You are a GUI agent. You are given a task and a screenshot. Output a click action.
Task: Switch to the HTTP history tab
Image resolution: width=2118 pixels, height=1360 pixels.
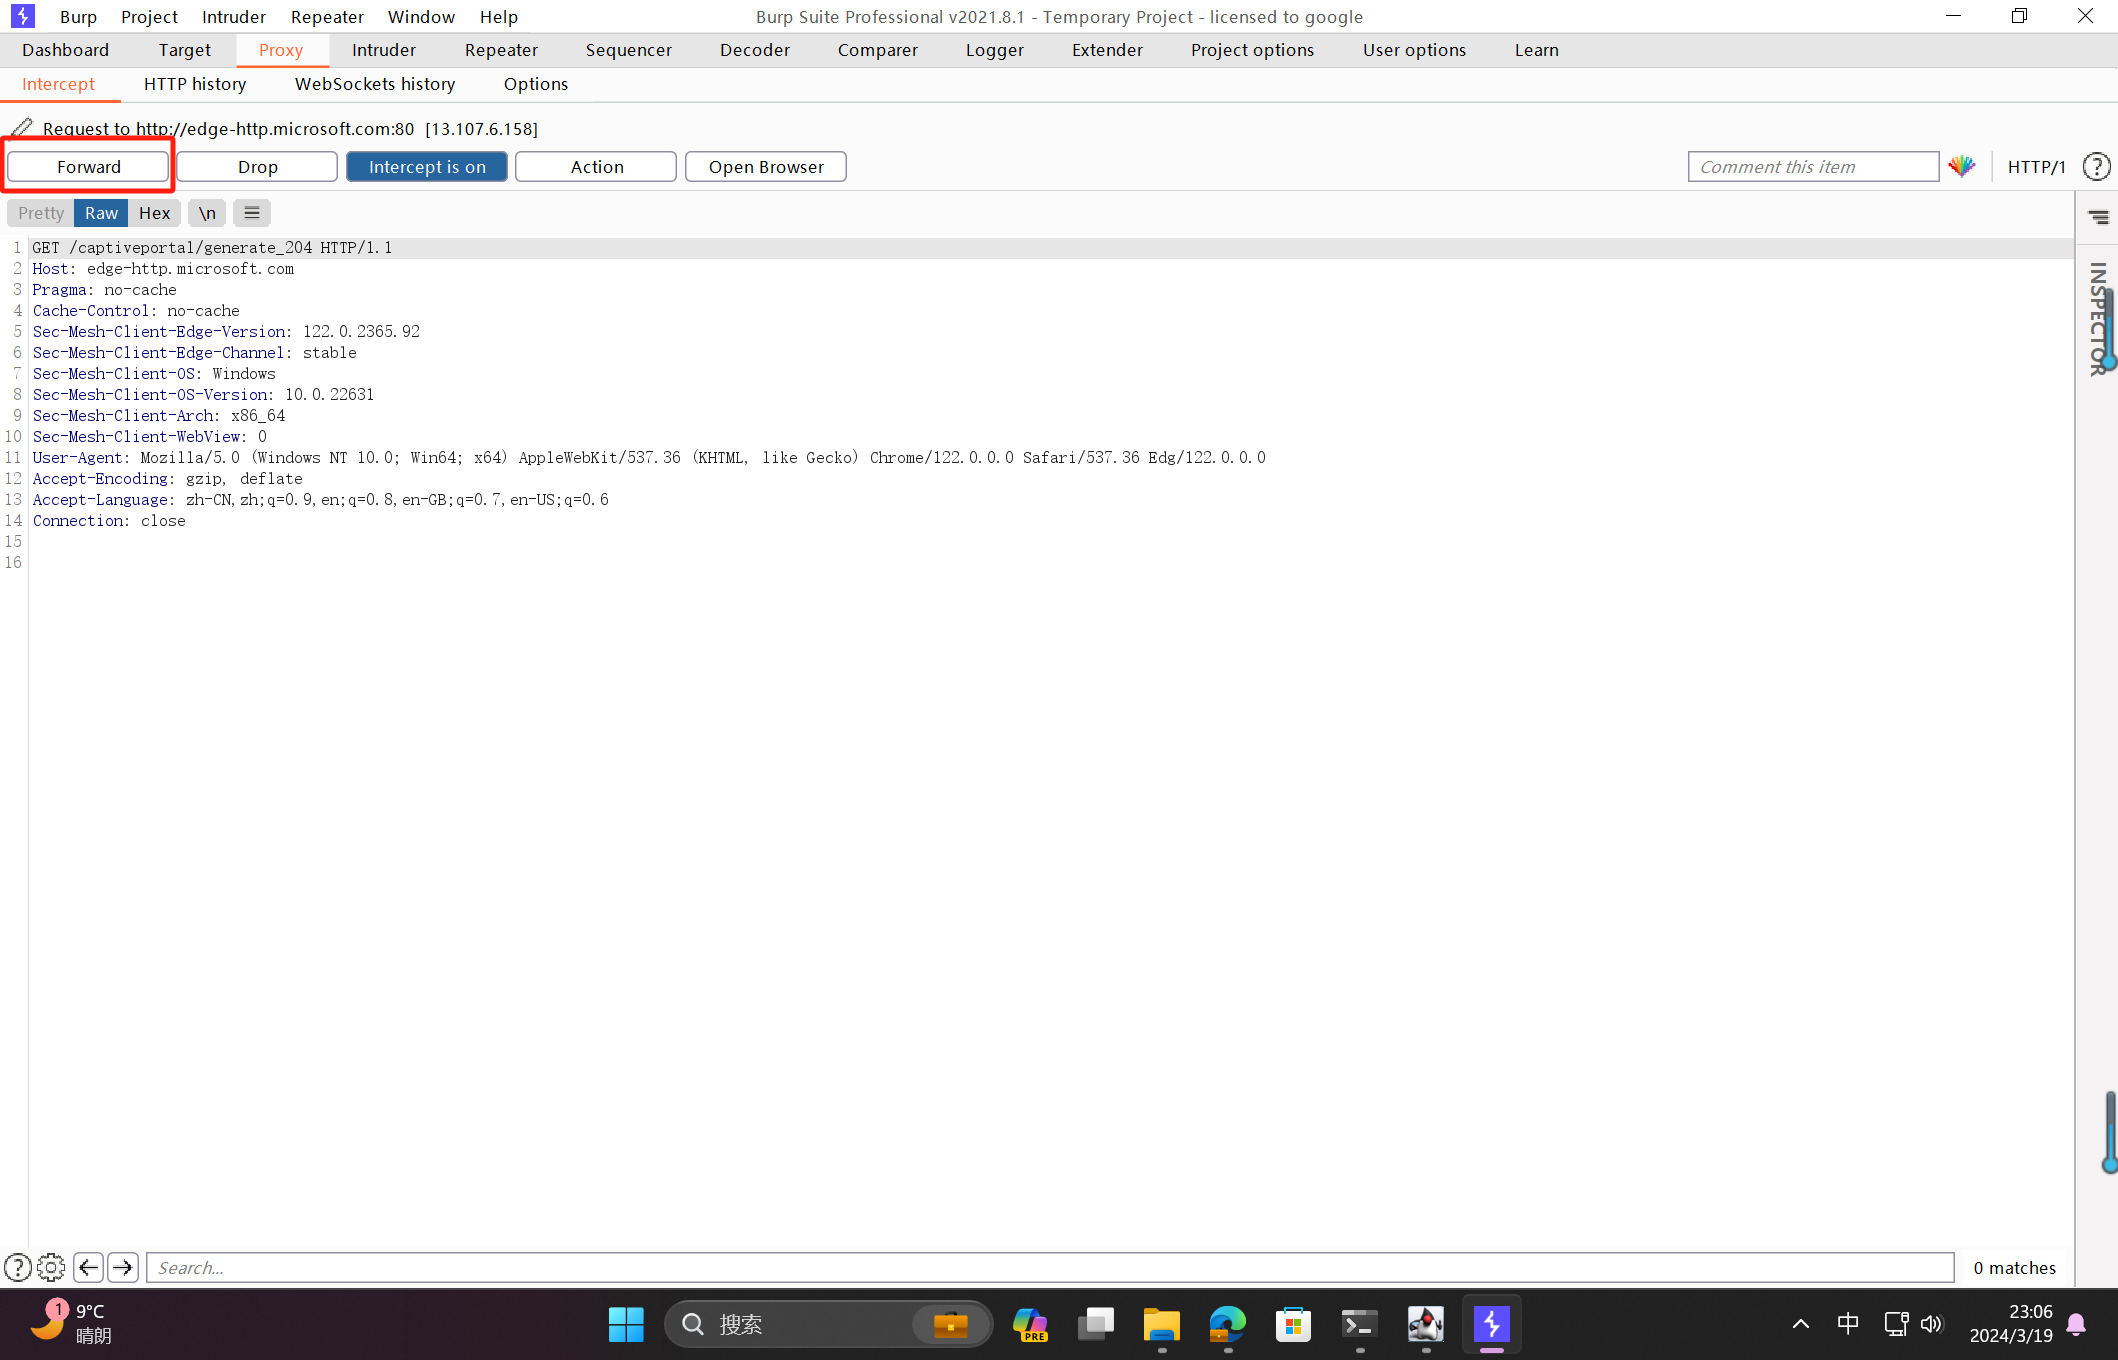195,84
